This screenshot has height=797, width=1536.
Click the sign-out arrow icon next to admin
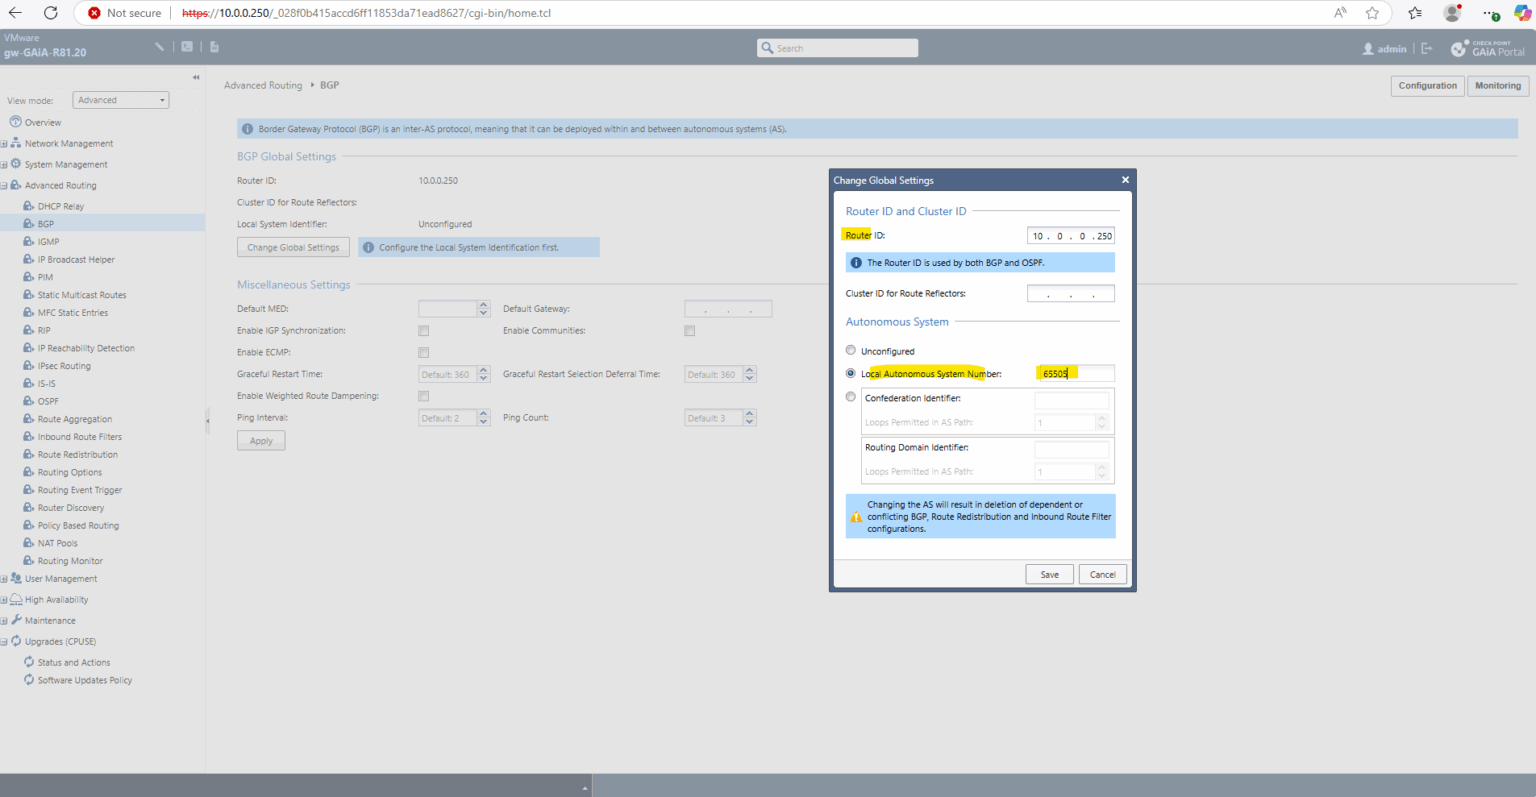pos(1427,48)
